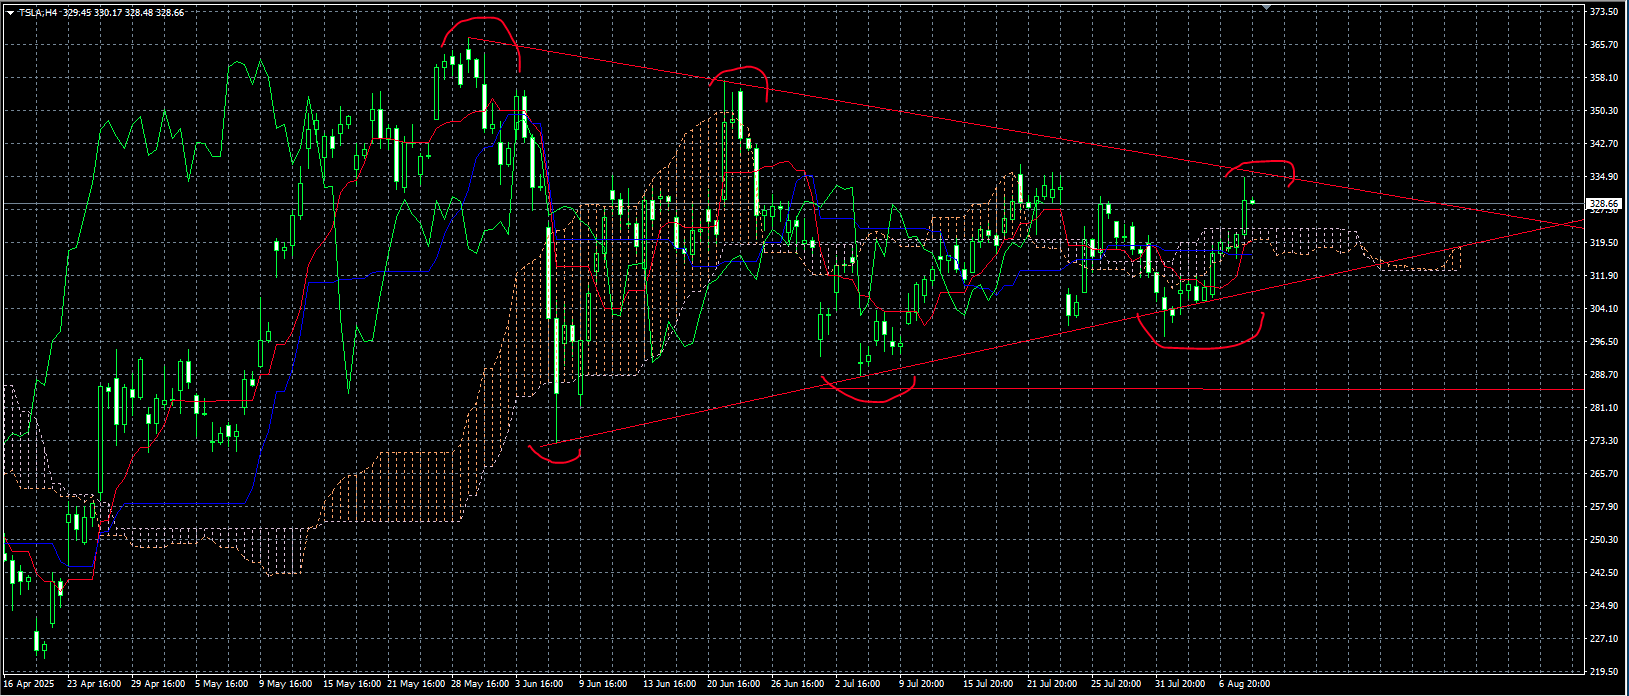Click the red arc under the 3 Jun low

tap(555, 461)
